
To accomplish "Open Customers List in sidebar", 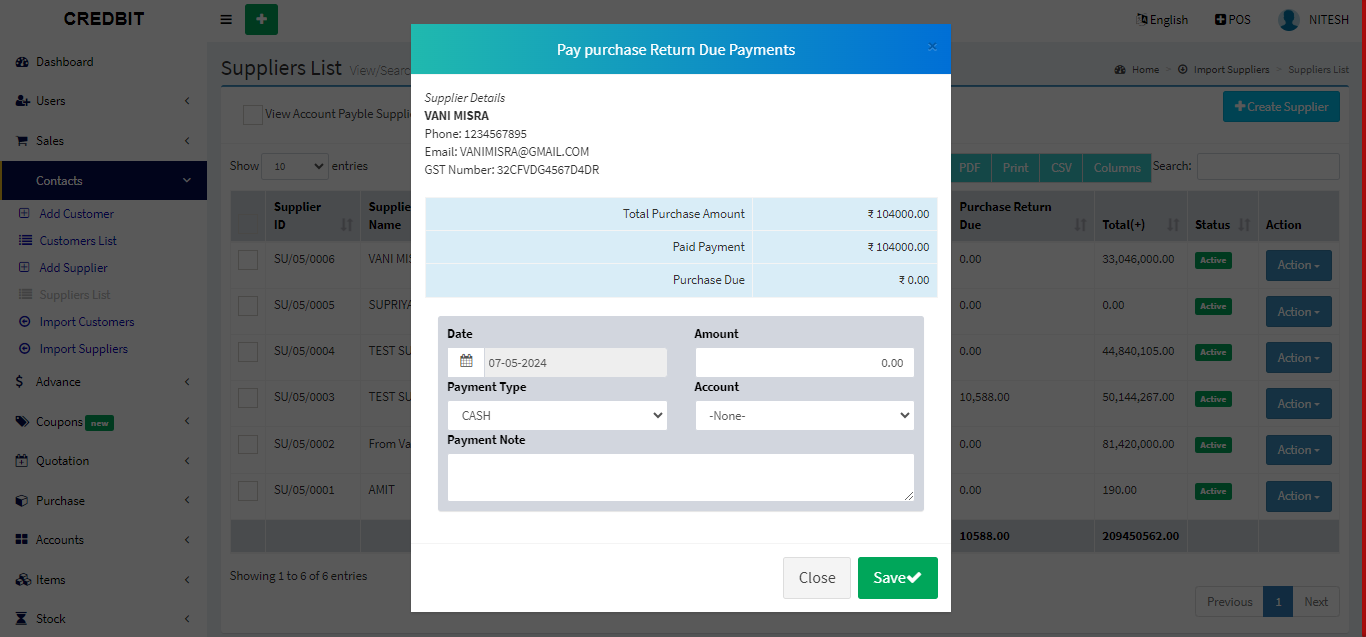I will [x=78, y=241].
